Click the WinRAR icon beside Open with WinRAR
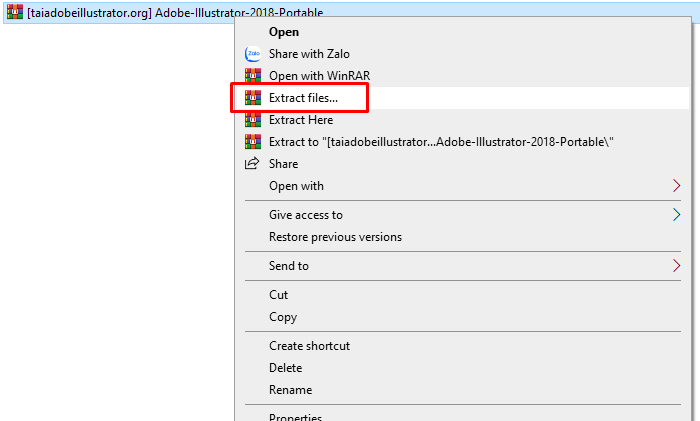Viewport: 700px width, 421px height. pos(252,76)
